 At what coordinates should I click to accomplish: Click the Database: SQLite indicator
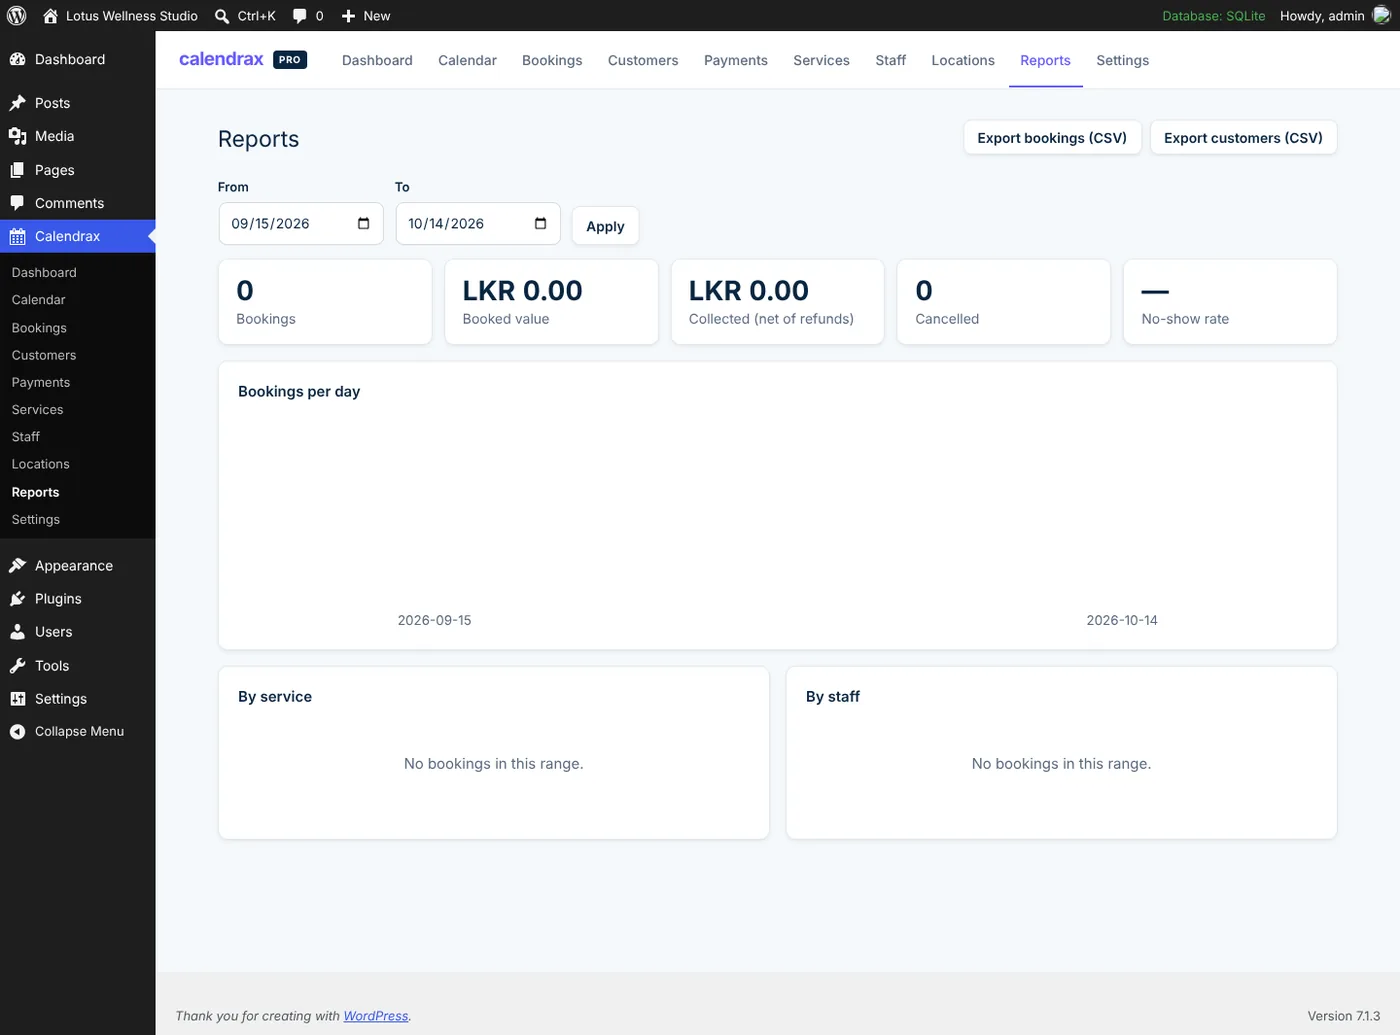pos(1213,16)
